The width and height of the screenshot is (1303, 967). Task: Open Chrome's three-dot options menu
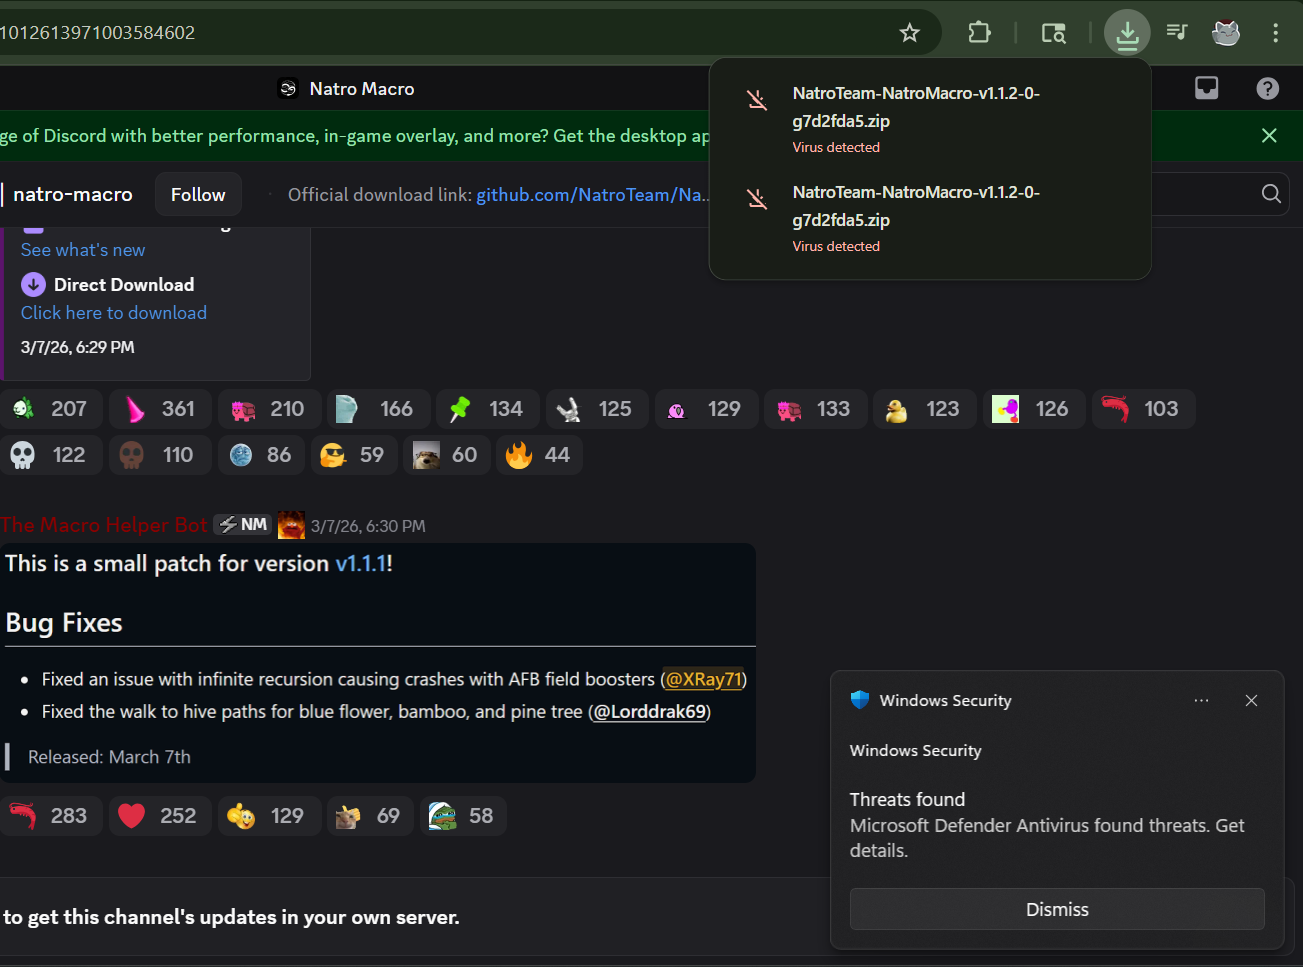coord(1276,32)
